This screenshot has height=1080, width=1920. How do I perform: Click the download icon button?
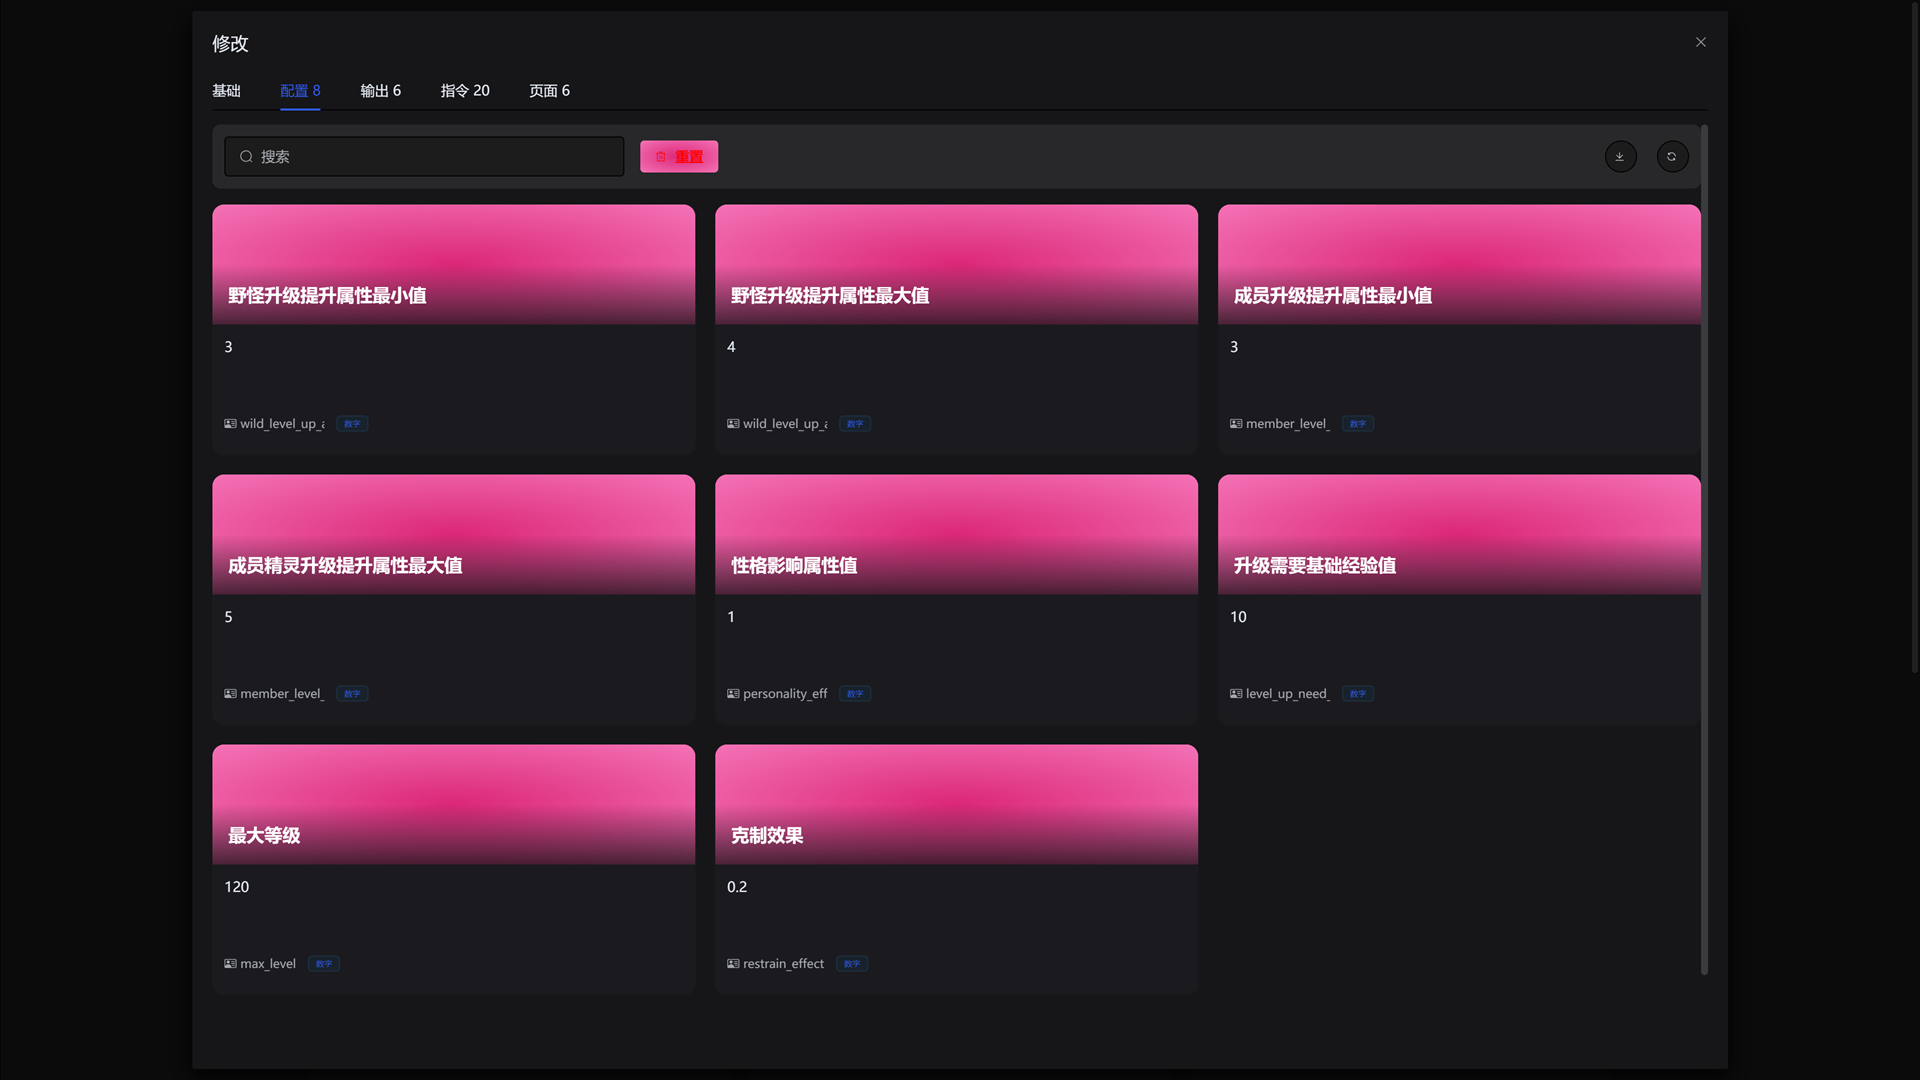pos(1620,157)
